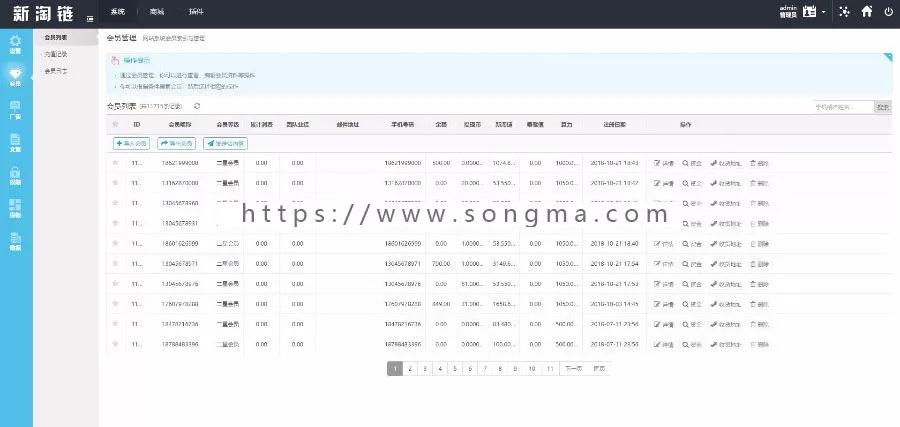Toggle star for member row 13045678971

115,263
